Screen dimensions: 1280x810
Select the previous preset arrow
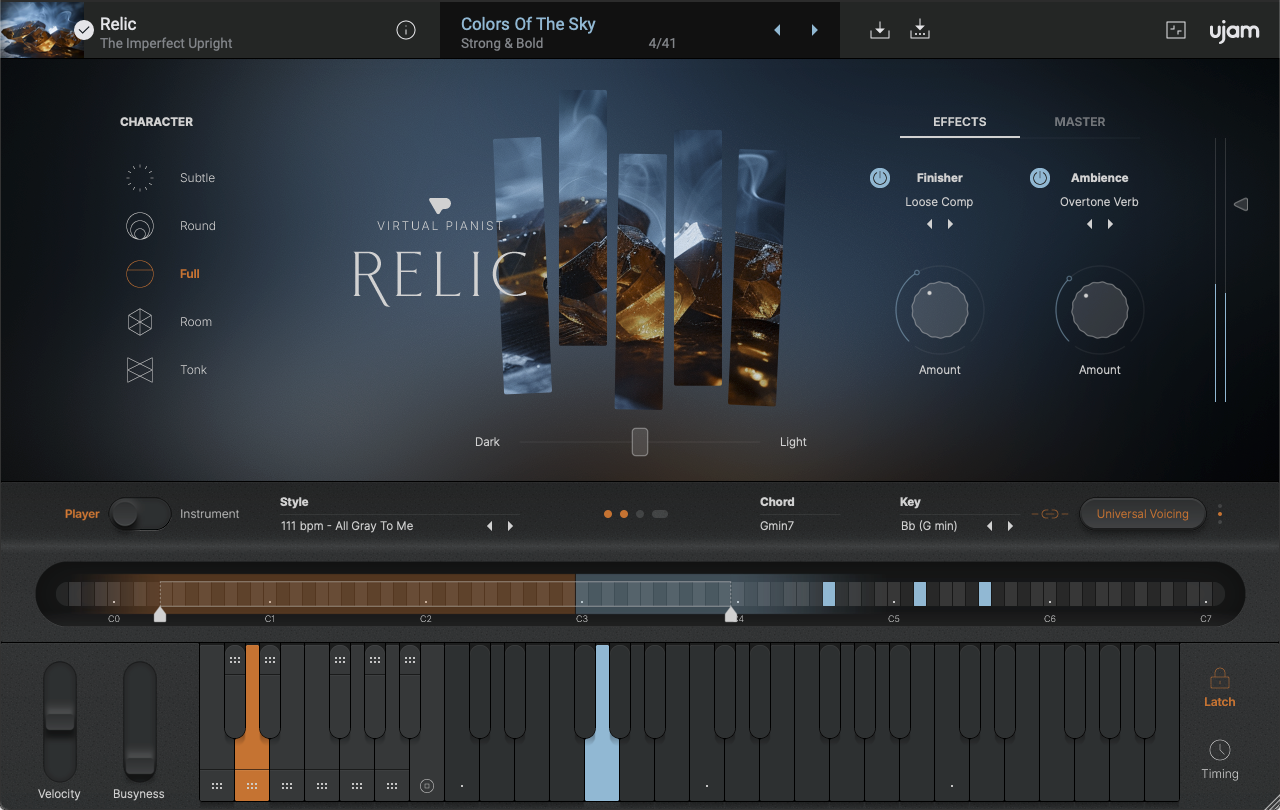tap(777, 30)
